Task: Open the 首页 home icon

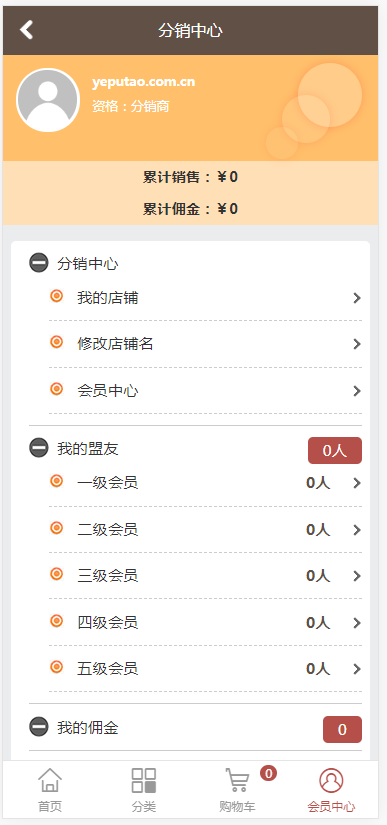Action: coord(50,780)
